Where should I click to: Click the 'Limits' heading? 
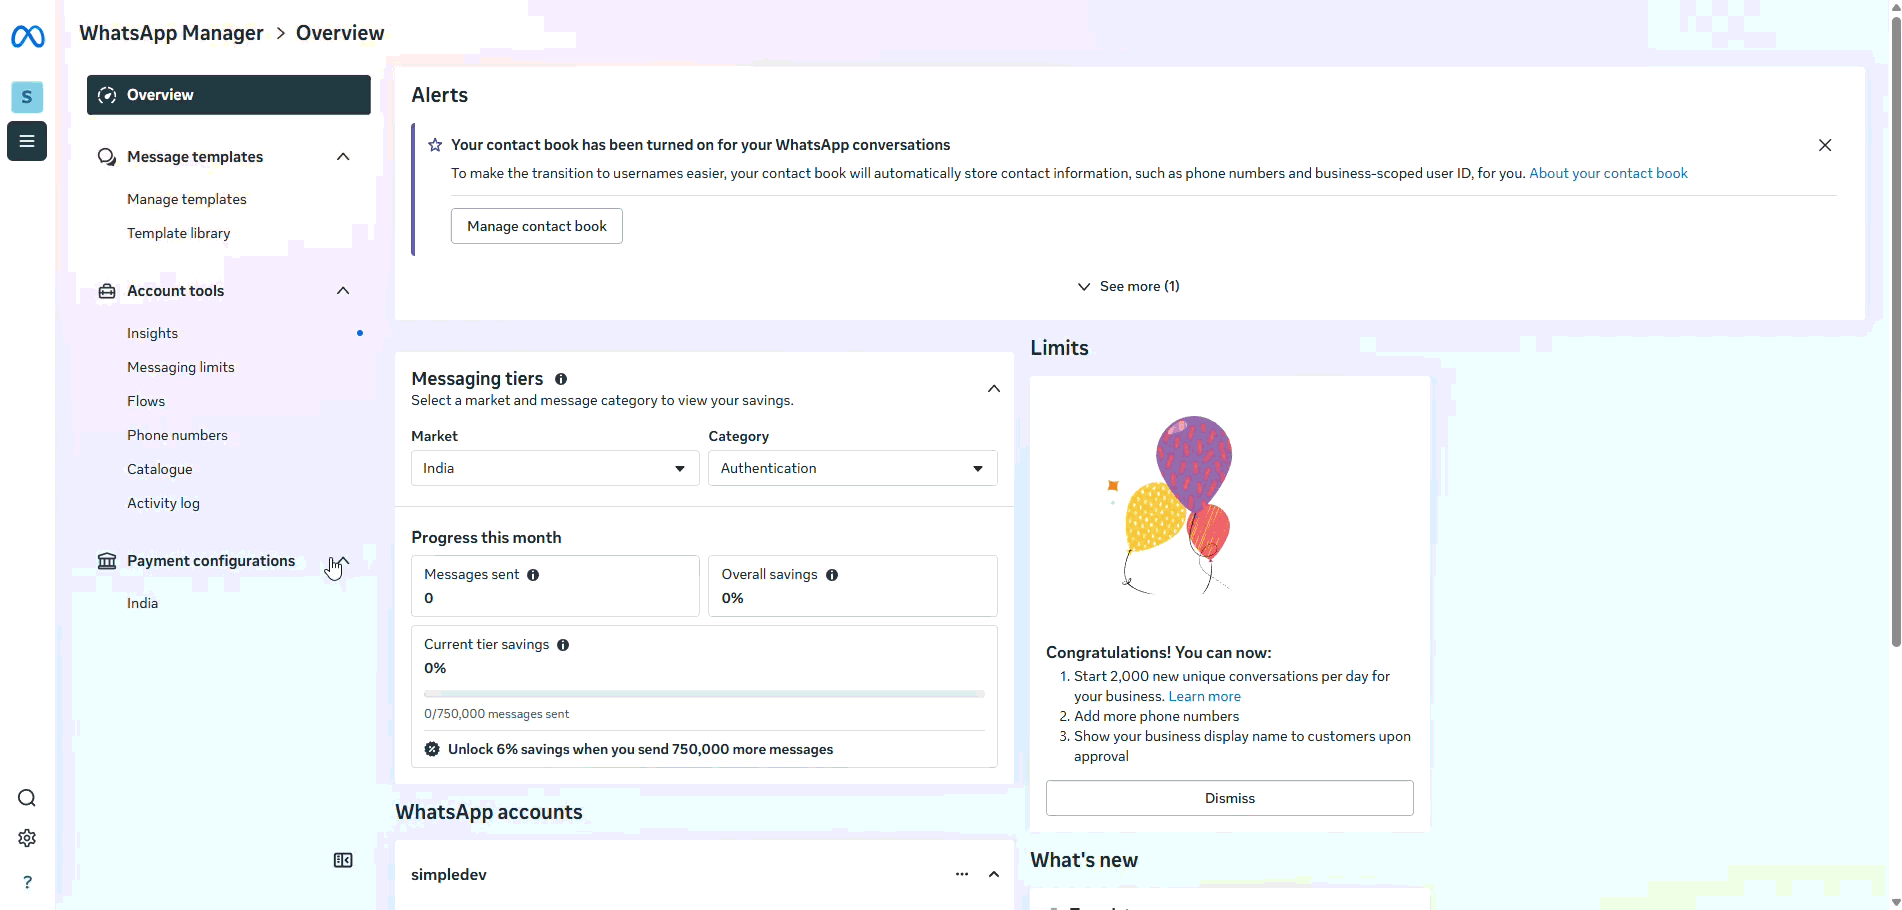(1060, 348)
